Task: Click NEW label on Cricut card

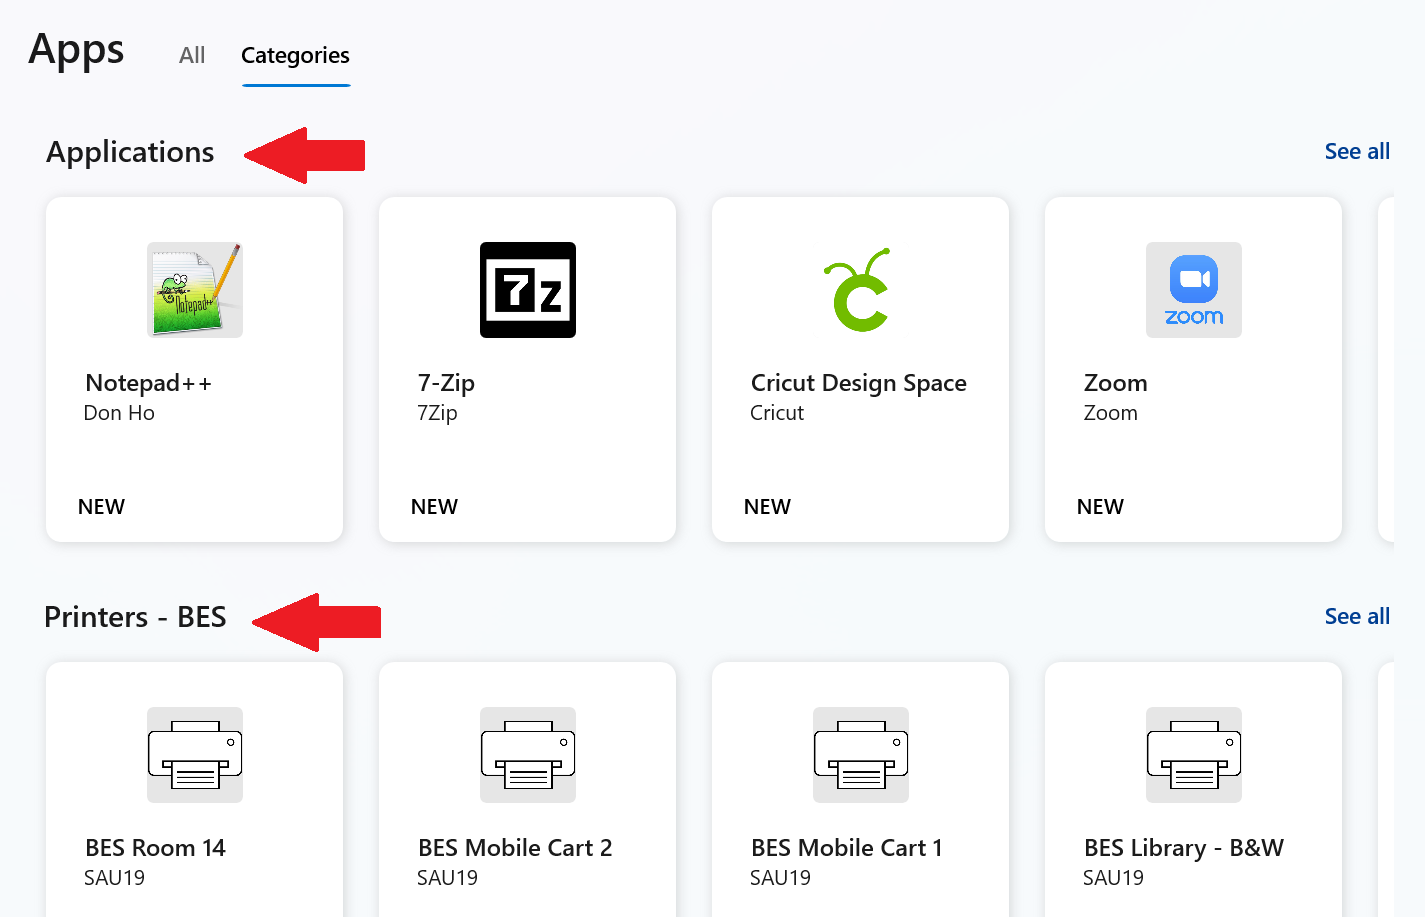Action: coord(767,507)
